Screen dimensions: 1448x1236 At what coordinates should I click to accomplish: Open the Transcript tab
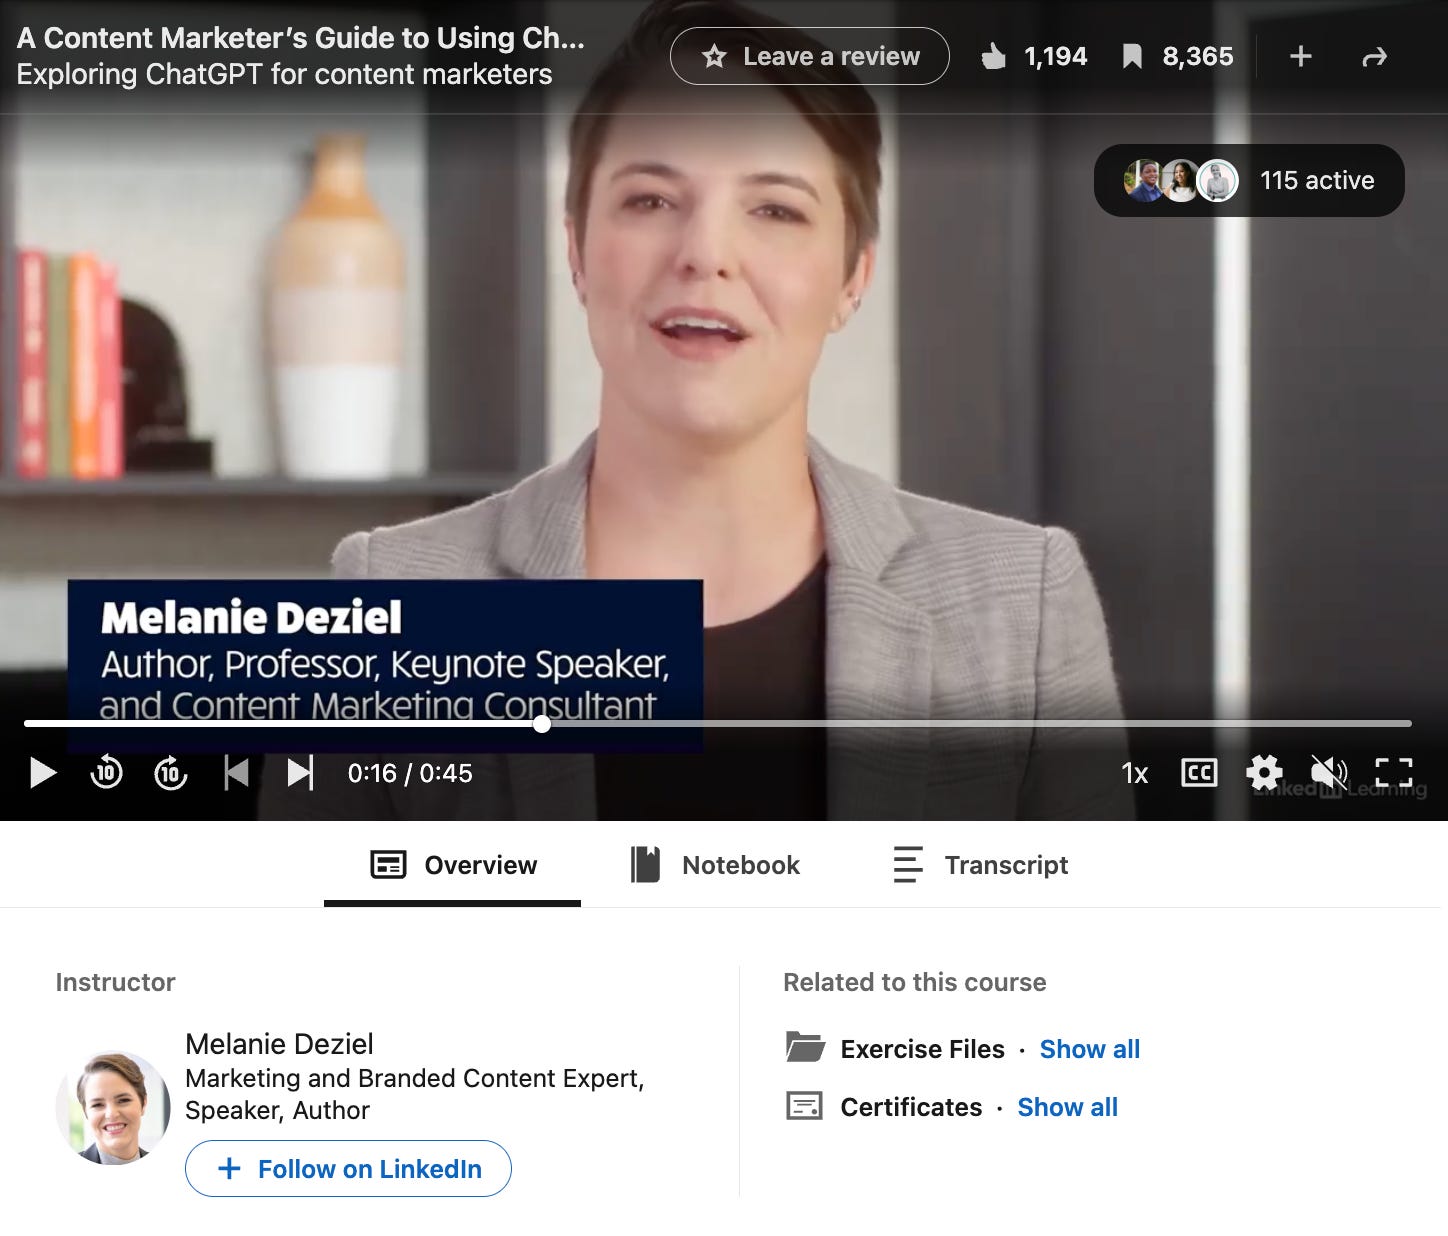(980, 865)
